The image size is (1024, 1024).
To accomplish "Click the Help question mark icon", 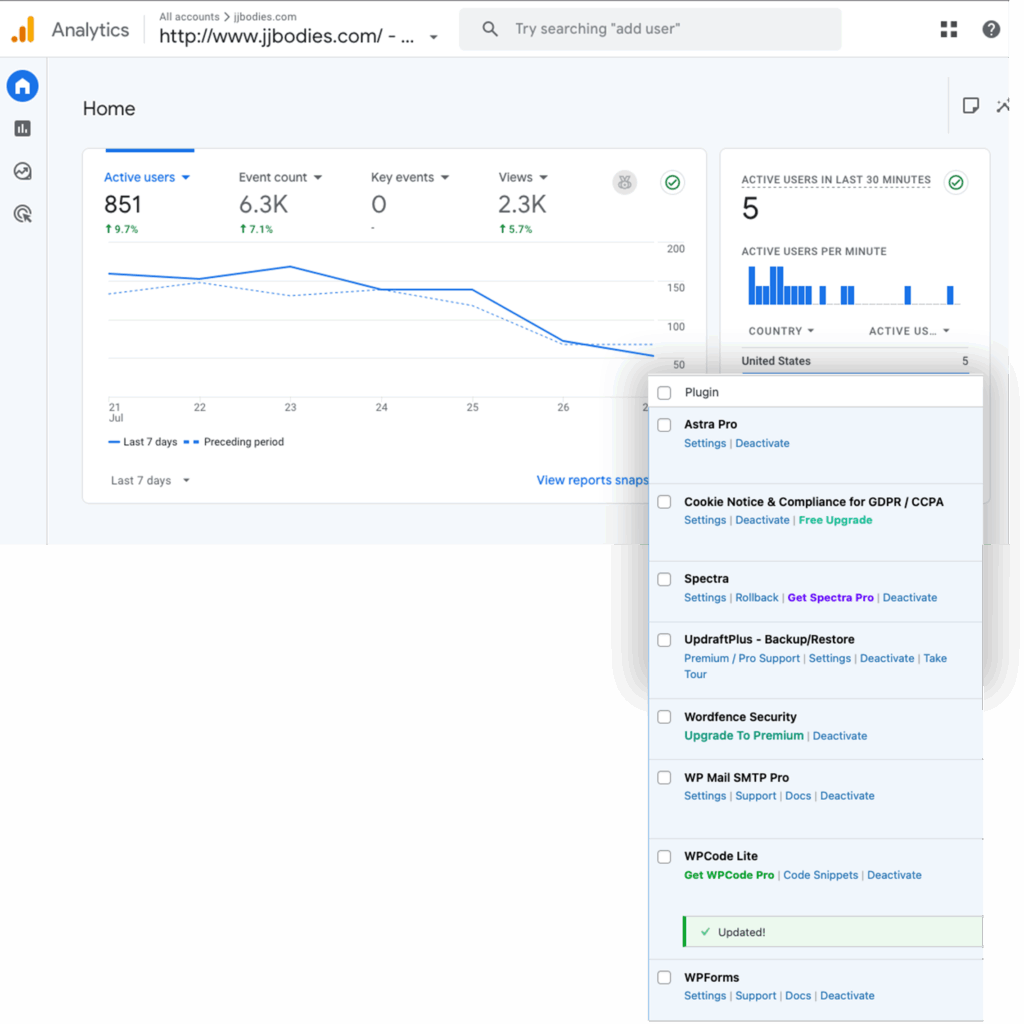I will click(x=991, y=29).
